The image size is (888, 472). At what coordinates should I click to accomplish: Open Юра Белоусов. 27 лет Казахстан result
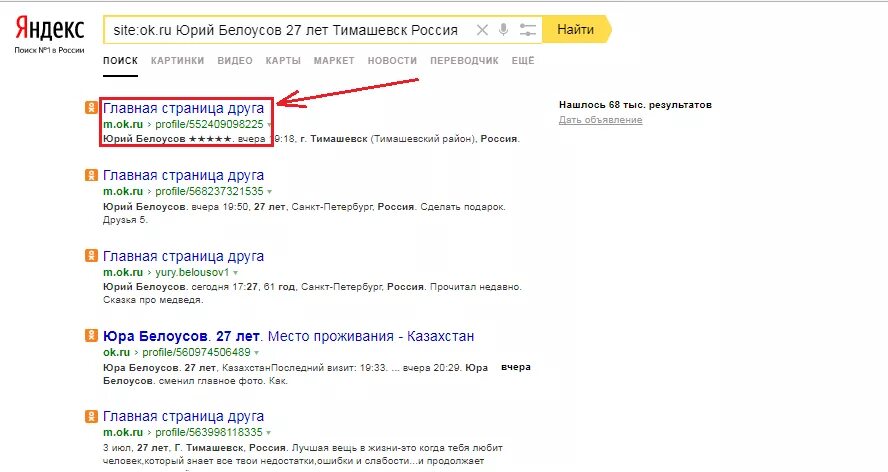(288, 336)
